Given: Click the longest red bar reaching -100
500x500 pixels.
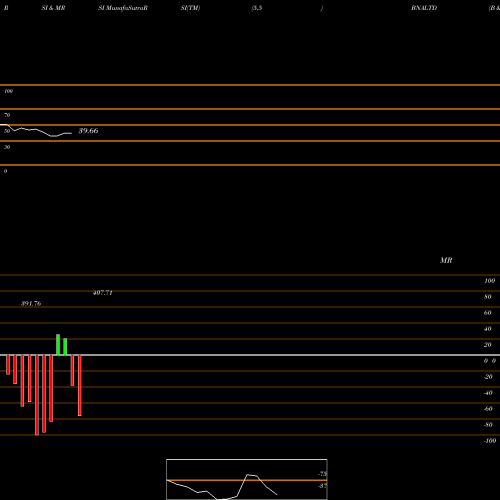Looking at the screenshot, I should (37, 395).
